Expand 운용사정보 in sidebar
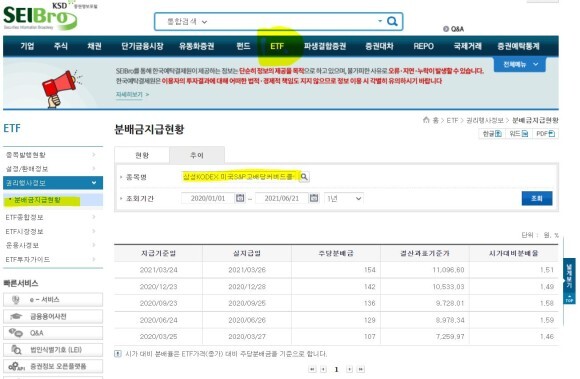 tap(53, 245)
